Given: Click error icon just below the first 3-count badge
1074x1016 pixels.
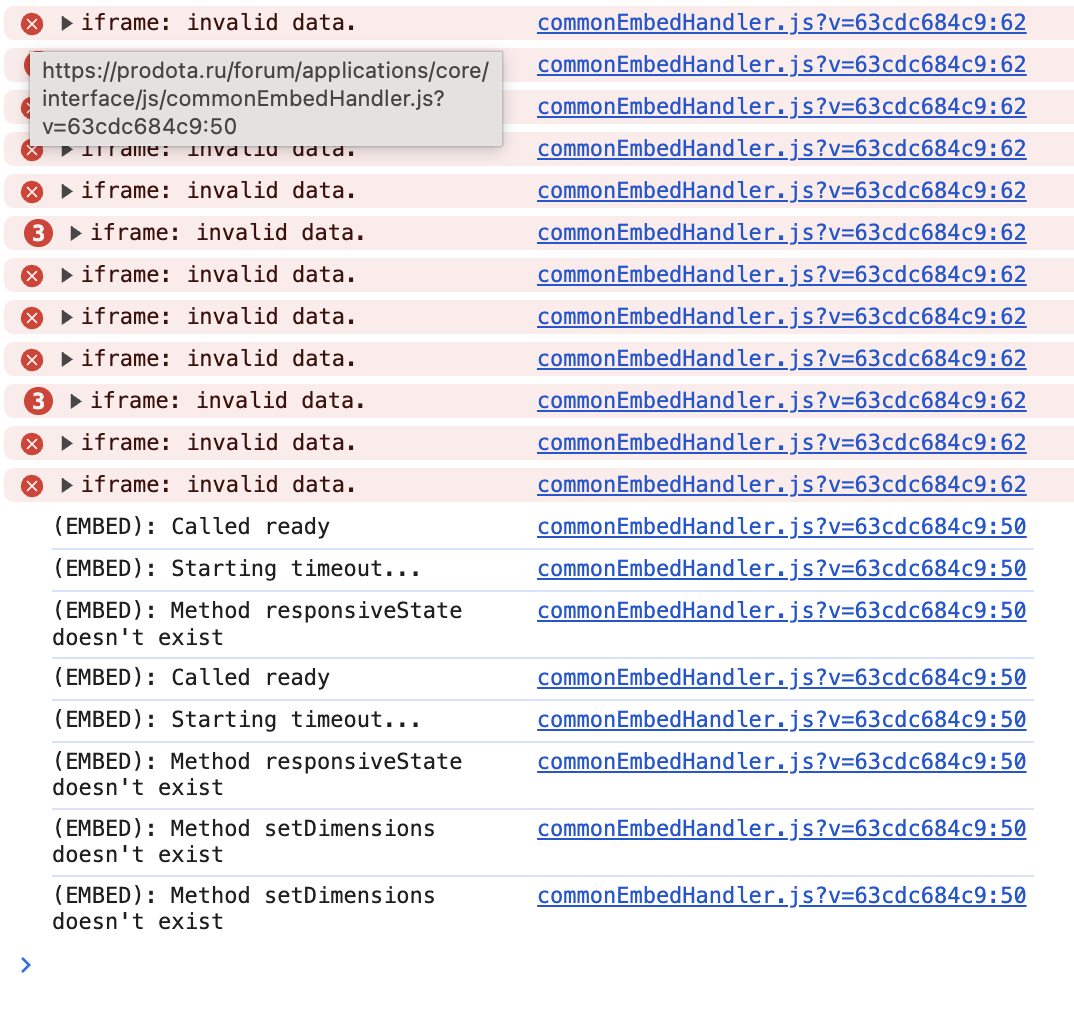Looking at the screenshot, I should pyautogui.click(x=33, y=275).
